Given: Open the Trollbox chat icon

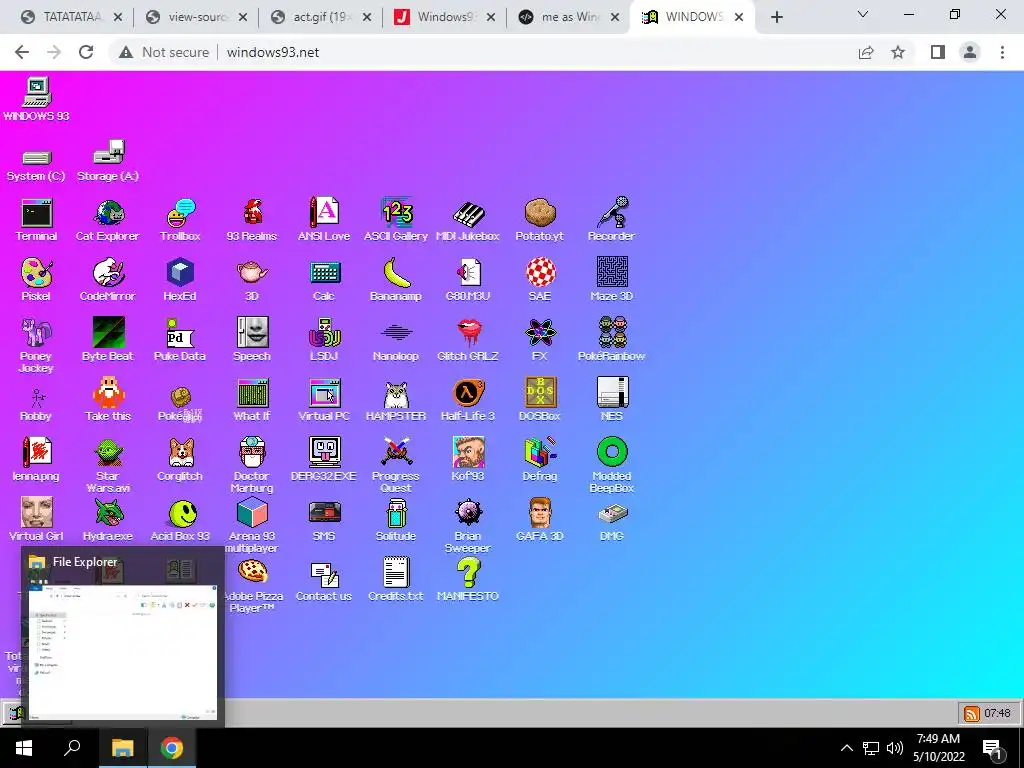Looking at the screenshot, I should 180,220.
